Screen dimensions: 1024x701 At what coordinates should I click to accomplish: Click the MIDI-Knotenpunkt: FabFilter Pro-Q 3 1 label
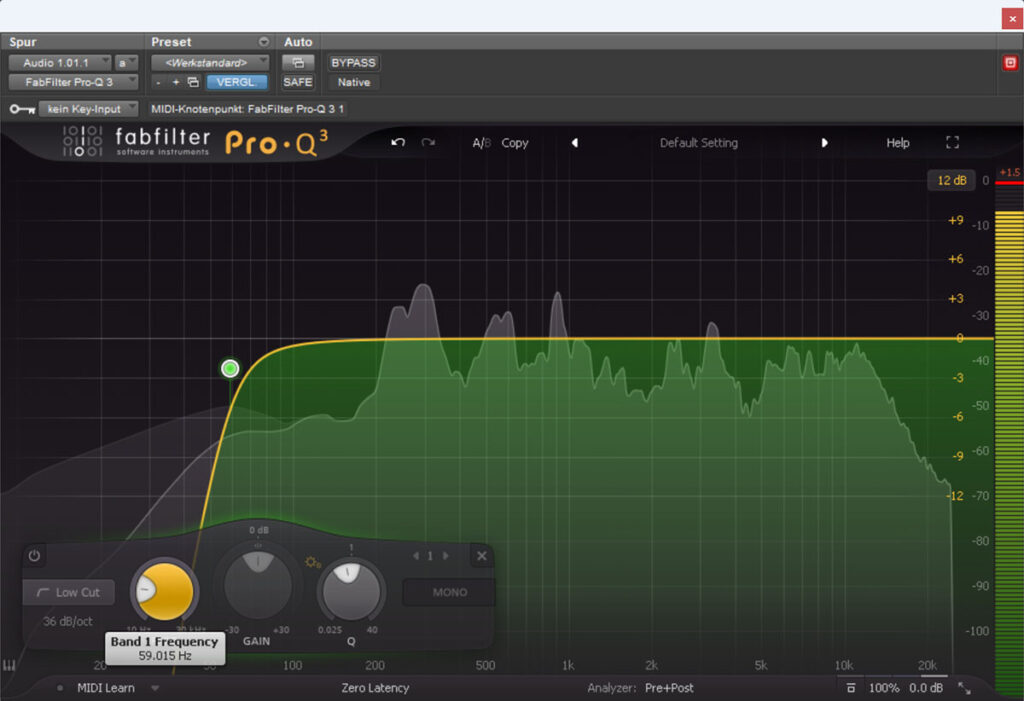248,109
